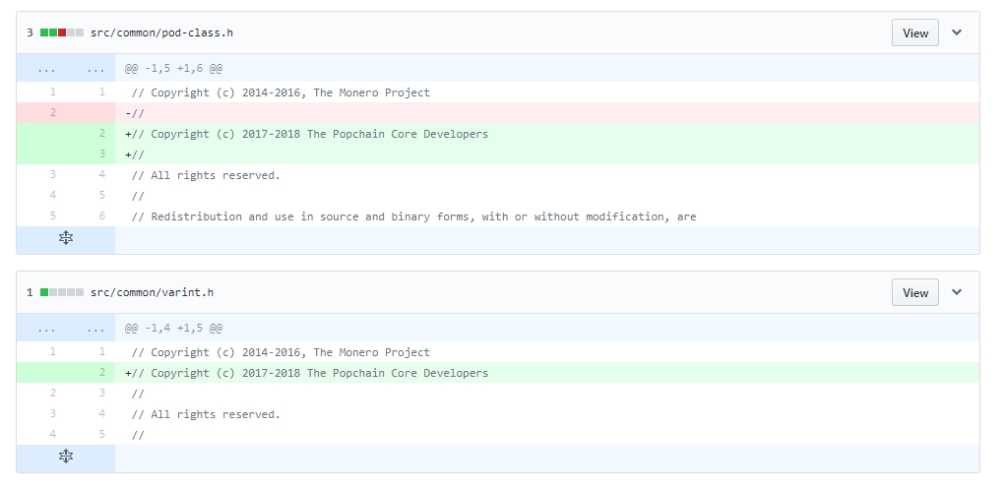Collapse the pod-class.h diff with chevron
The height and width of the screenshot is (486, 1000).
coord(957,33)
